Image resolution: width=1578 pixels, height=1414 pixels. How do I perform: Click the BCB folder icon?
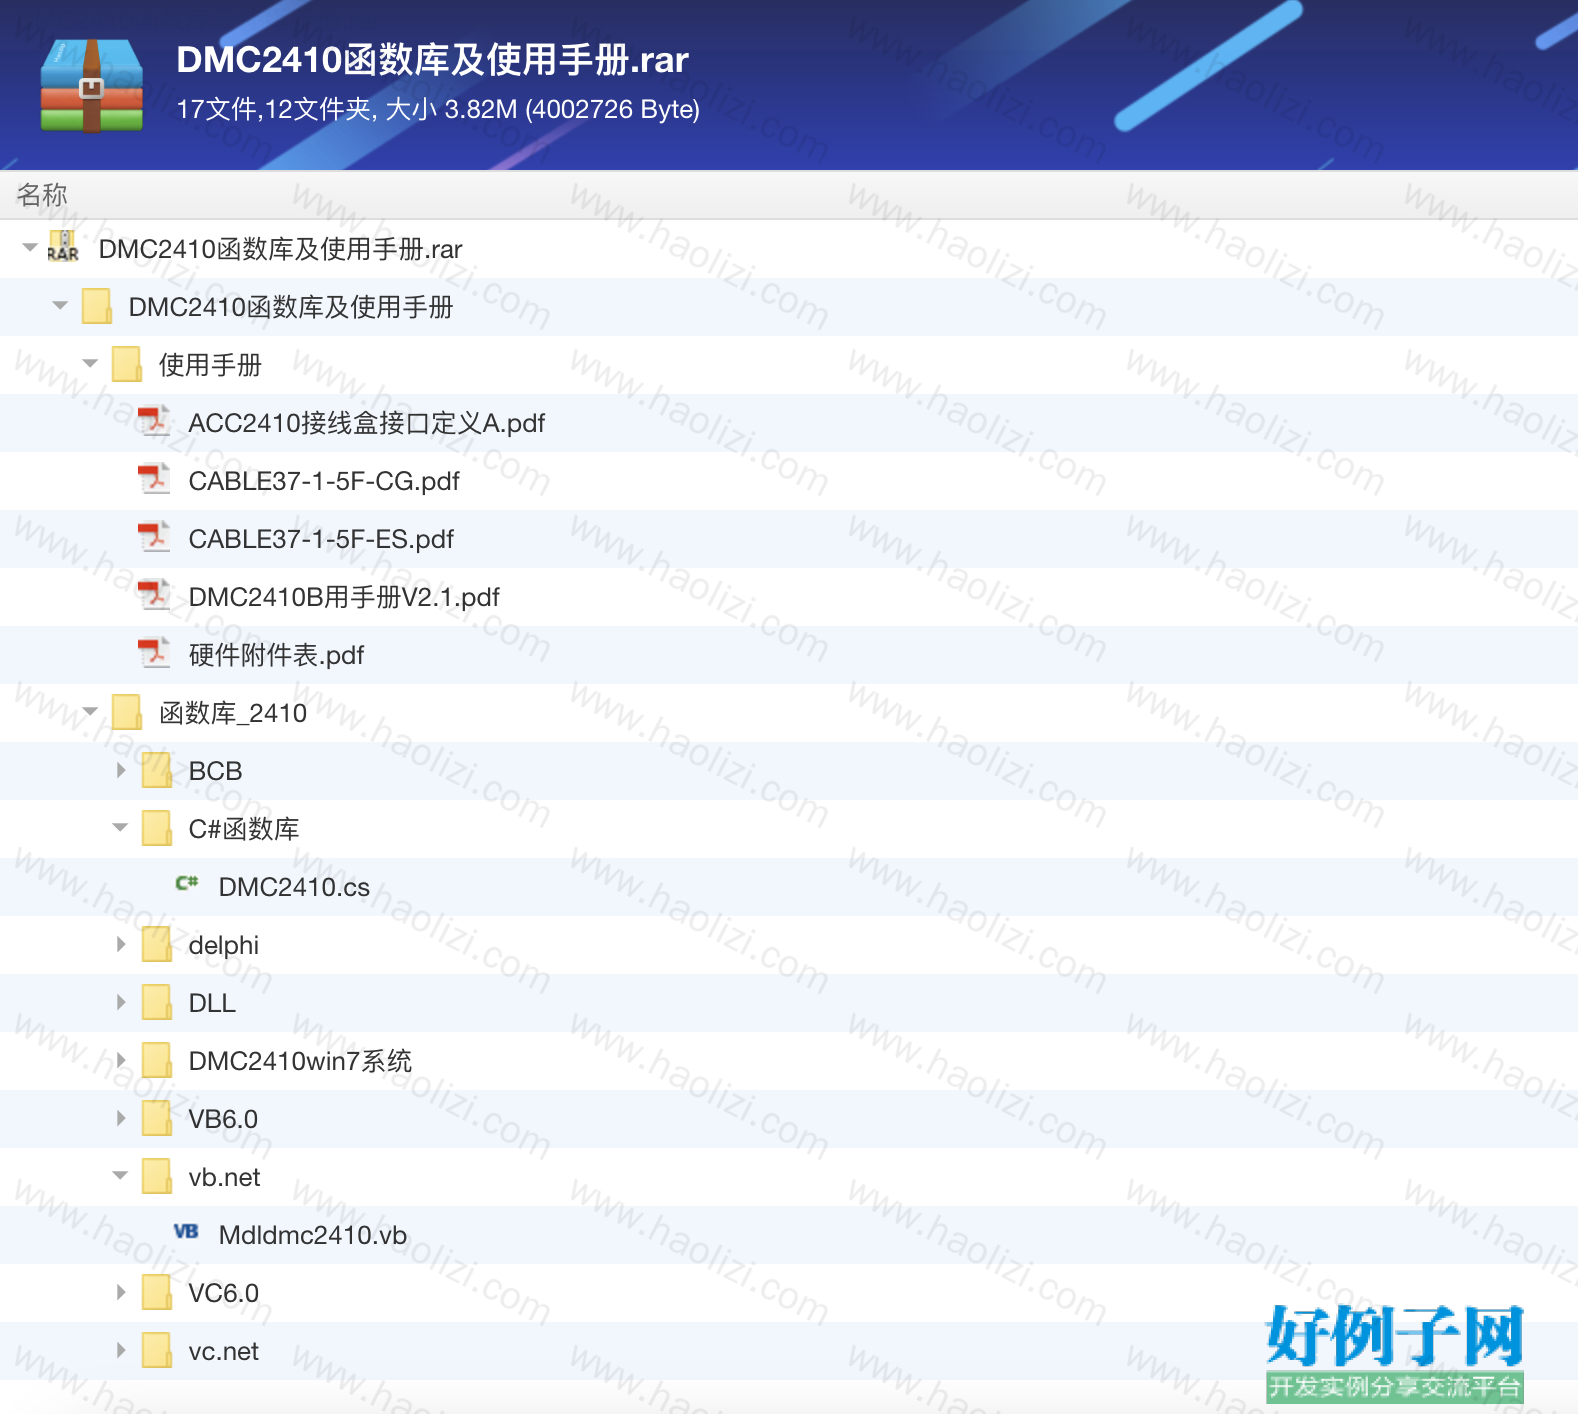[156, 770]
